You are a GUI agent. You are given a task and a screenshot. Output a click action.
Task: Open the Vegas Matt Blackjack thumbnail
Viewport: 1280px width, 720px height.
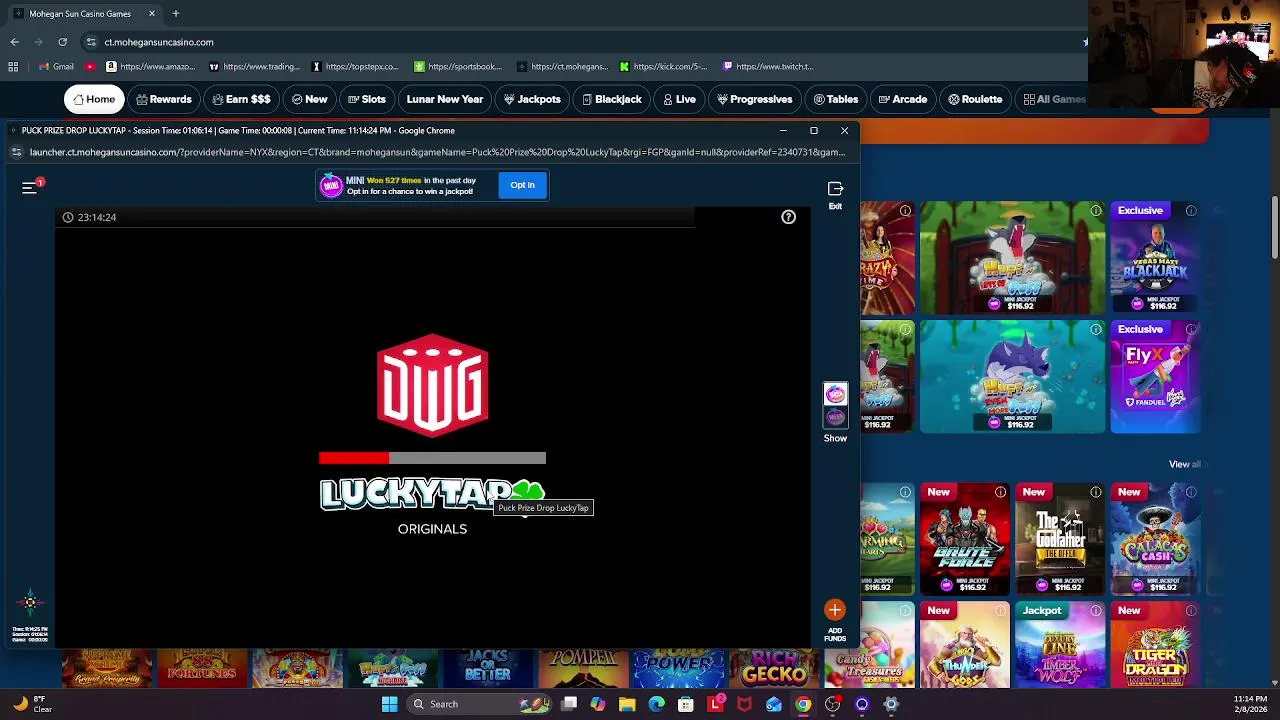pyautogui.click(x=1155, y=258)
